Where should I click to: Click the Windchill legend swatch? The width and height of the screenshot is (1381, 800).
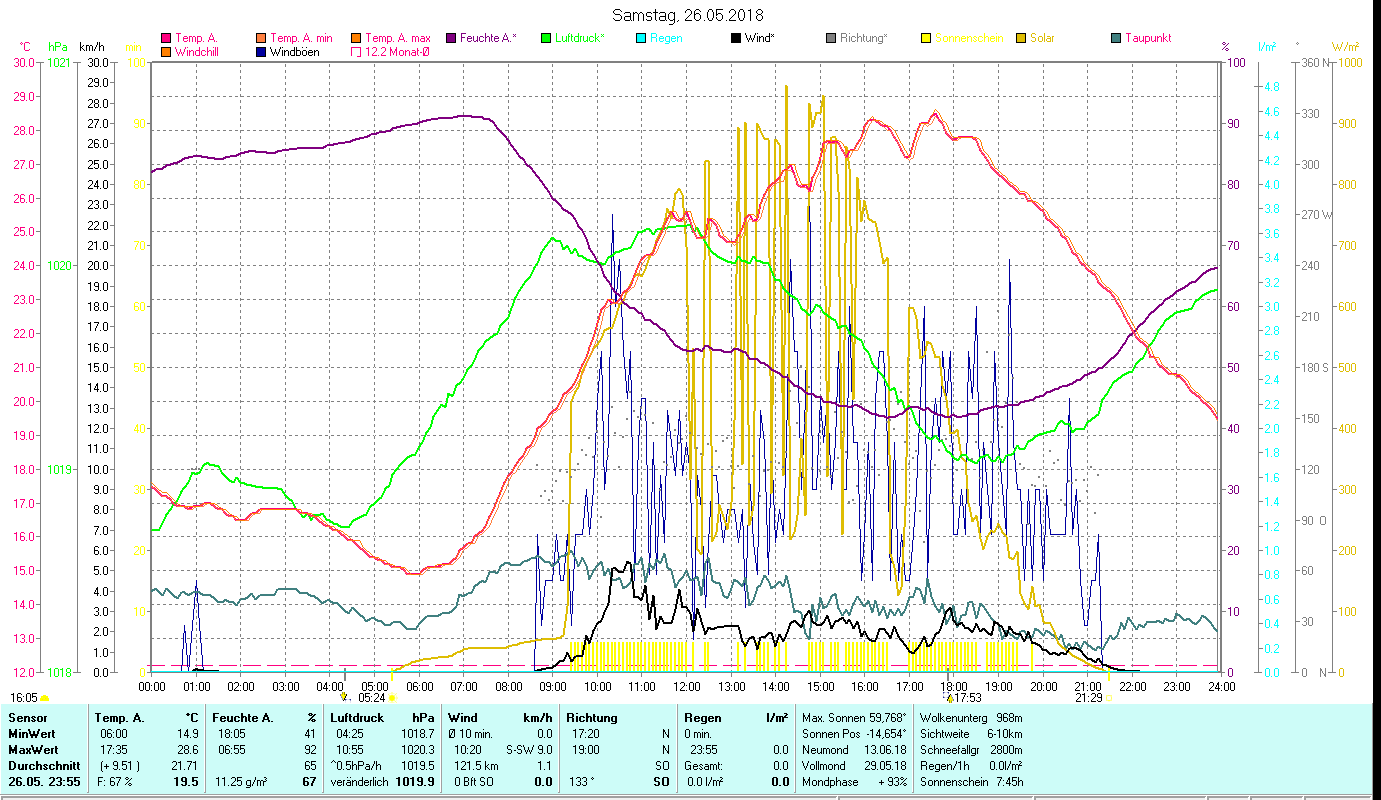tap(166, 52)
